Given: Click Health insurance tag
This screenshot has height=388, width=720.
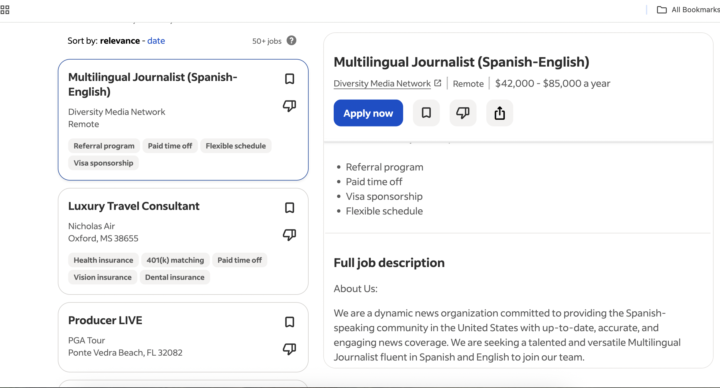Looking at the screenshot, I should [103, 260].
